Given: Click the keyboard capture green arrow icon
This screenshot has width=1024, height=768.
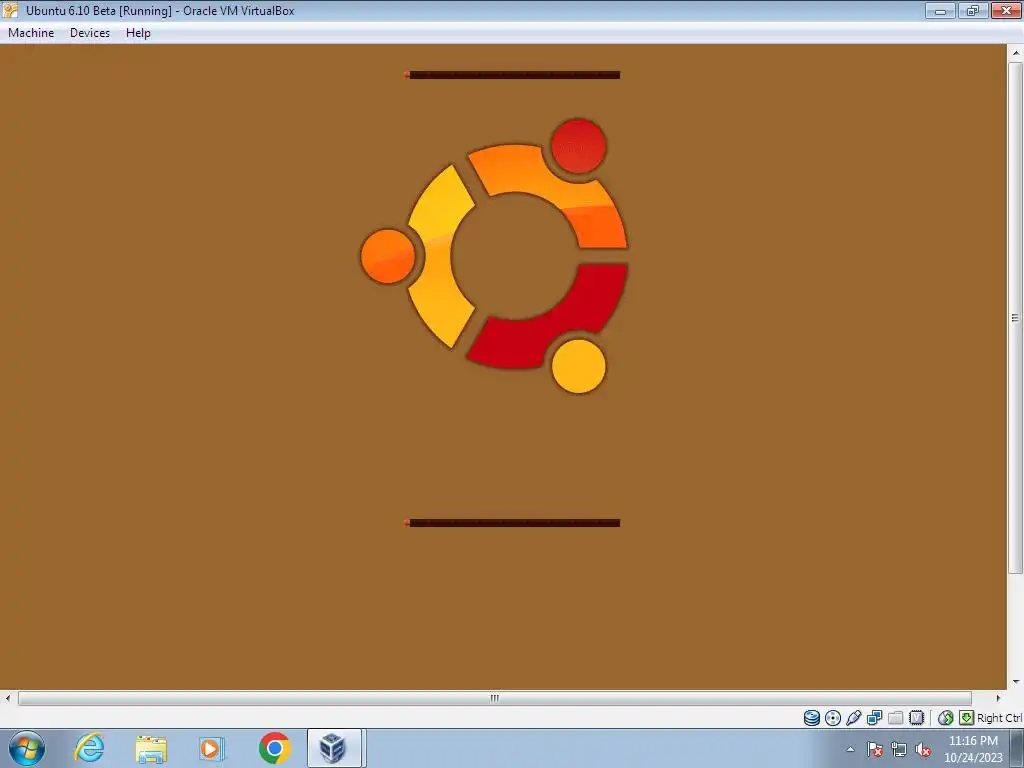Looking at the screenshot, I should (x=967, y=718).
